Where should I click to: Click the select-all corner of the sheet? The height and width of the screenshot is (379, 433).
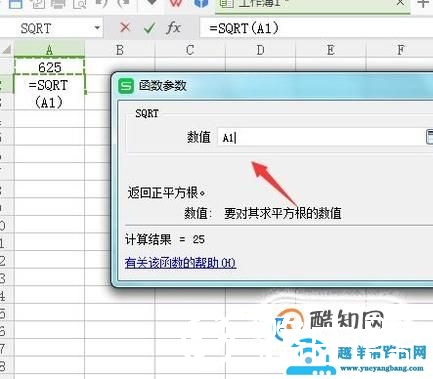pyautogui.click(x=7, y=50)
